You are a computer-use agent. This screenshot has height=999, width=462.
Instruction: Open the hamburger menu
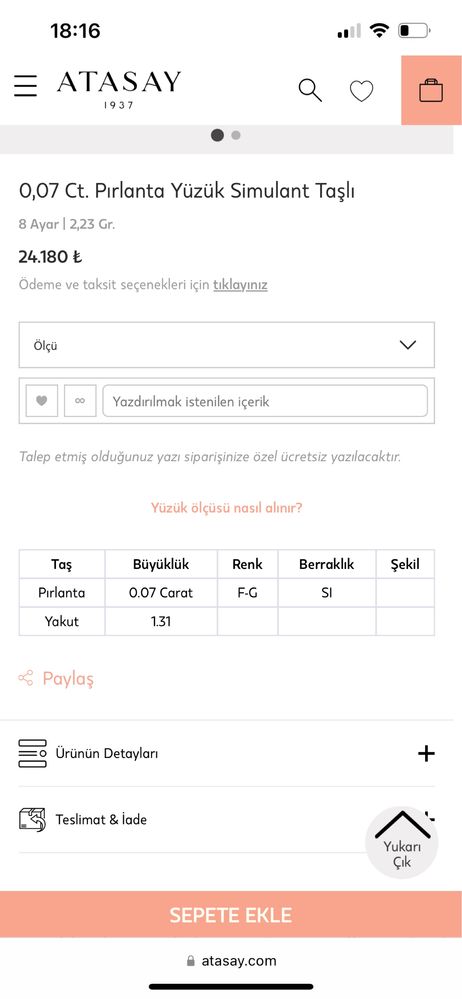point(25,86)
